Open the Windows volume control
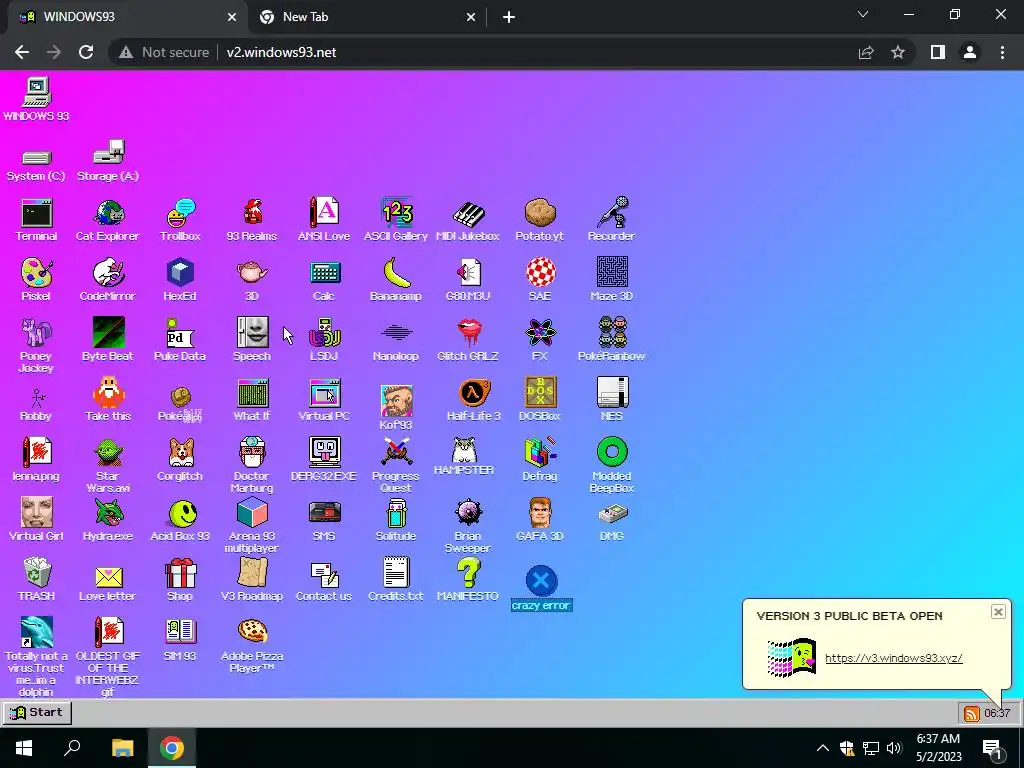The width and height of the screenshot is (1024, 768). point(894,748)
